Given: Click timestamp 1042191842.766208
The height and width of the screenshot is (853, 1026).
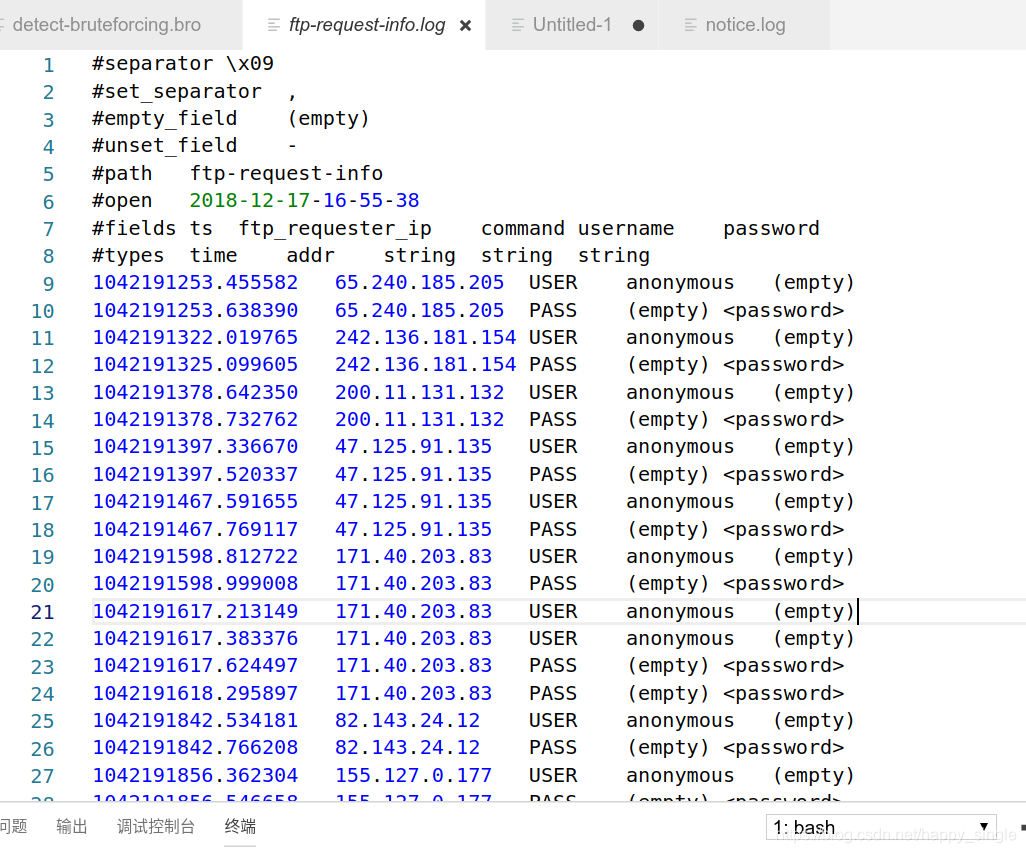Looking at the screenshot, I should tap(195, 748).
